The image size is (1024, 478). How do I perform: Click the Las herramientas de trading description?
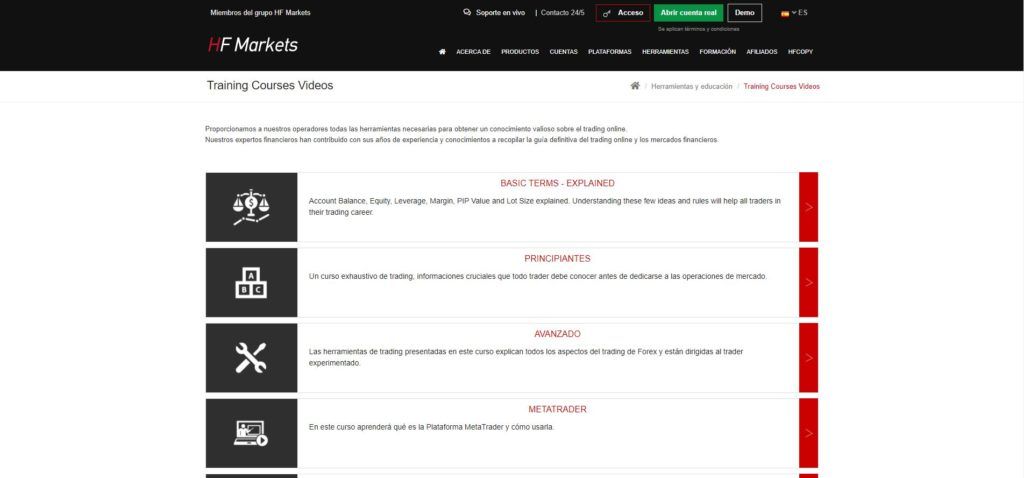pyautogui.click(x=526, y=357)
